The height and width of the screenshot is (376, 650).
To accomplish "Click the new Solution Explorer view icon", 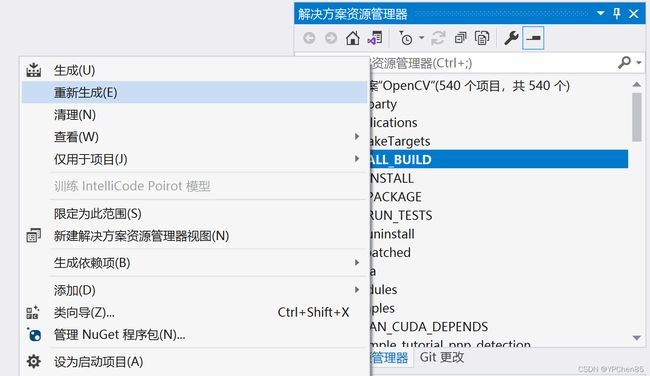I will click(x=34, y=235).
